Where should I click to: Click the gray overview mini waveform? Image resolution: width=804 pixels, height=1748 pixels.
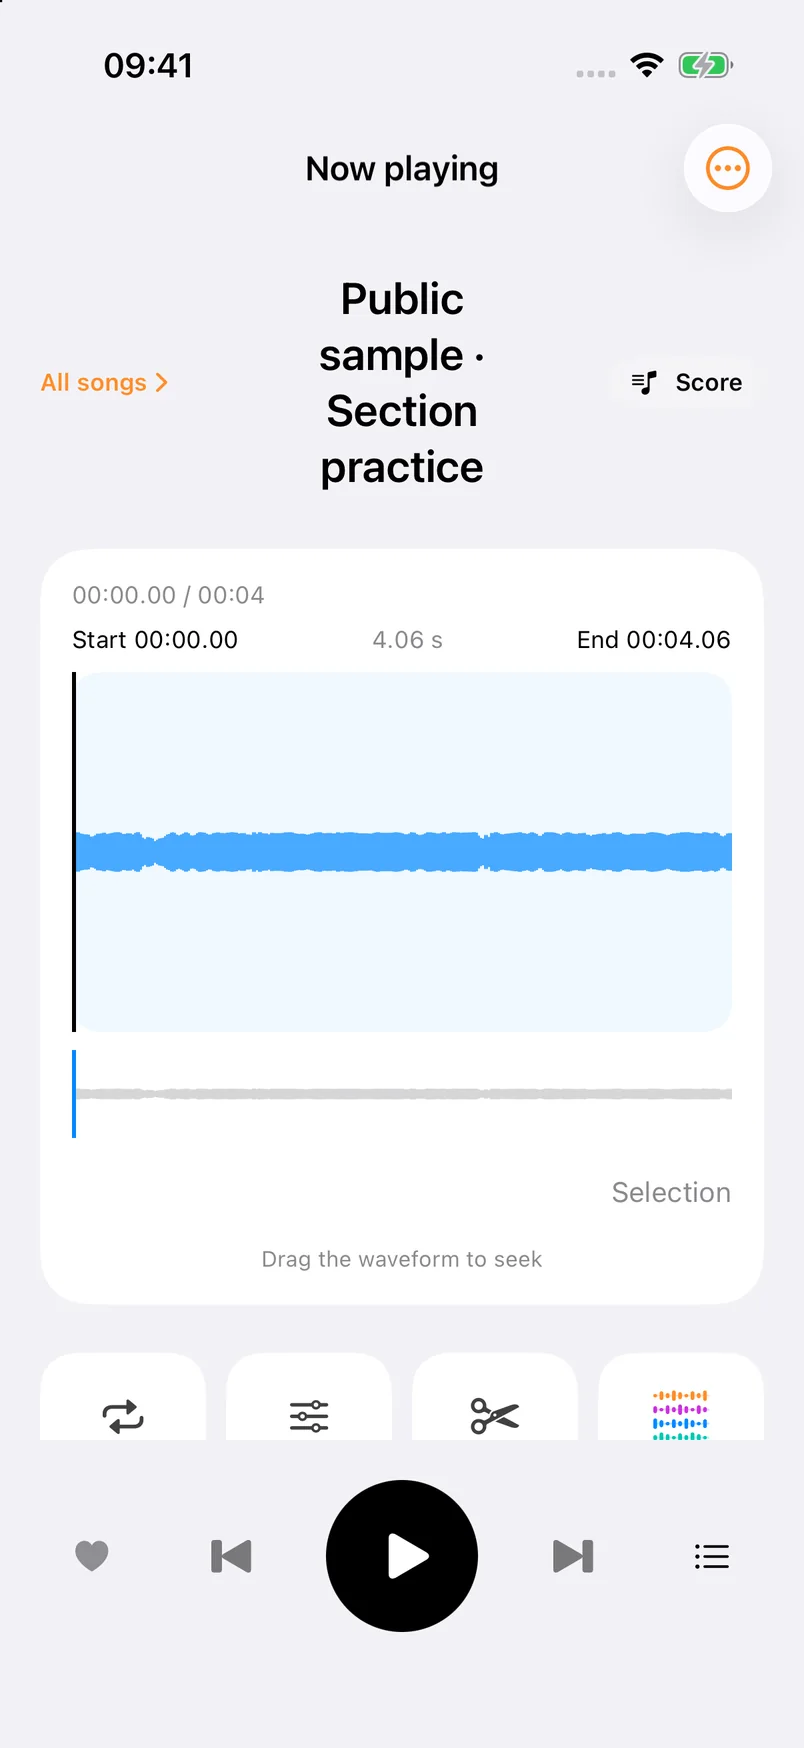[404, 1094]
